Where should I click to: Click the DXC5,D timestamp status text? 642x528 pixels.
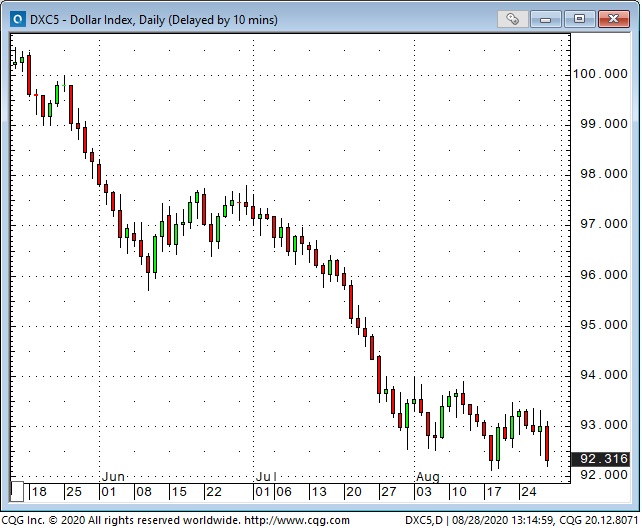[522, 520]
